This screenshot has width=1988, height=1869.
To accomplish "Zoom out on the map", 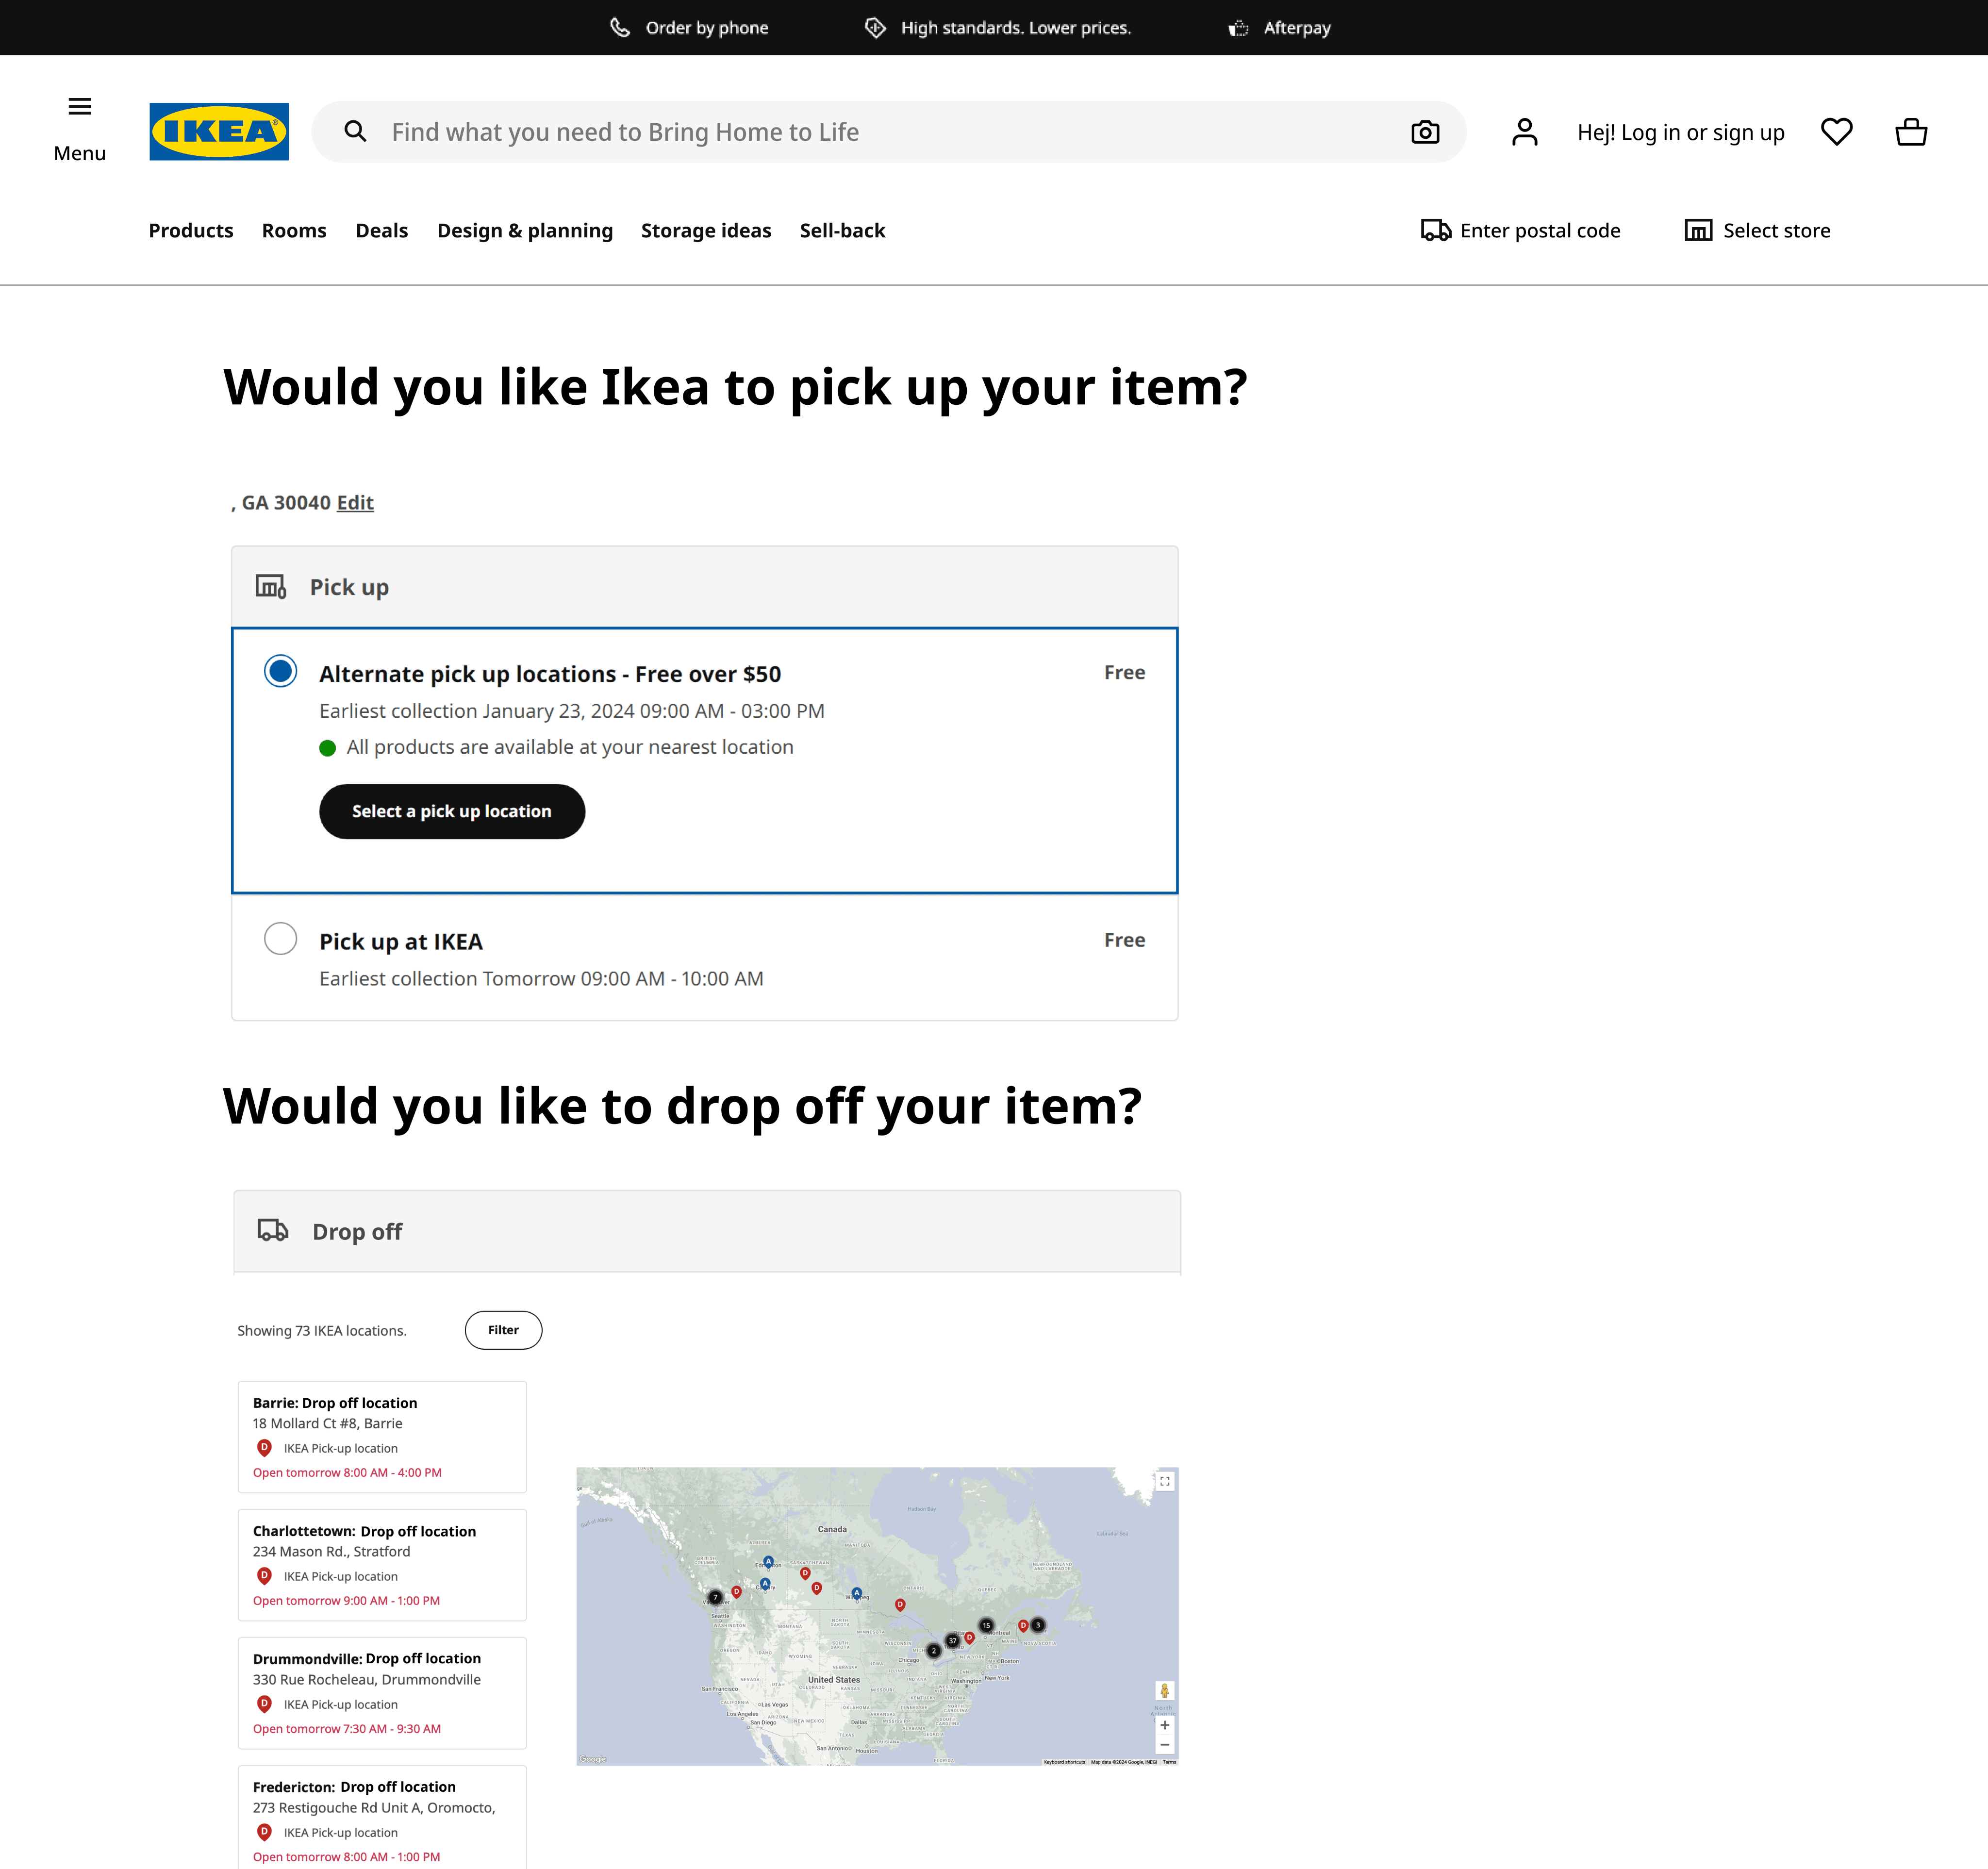I will tap(1164, 1745).
